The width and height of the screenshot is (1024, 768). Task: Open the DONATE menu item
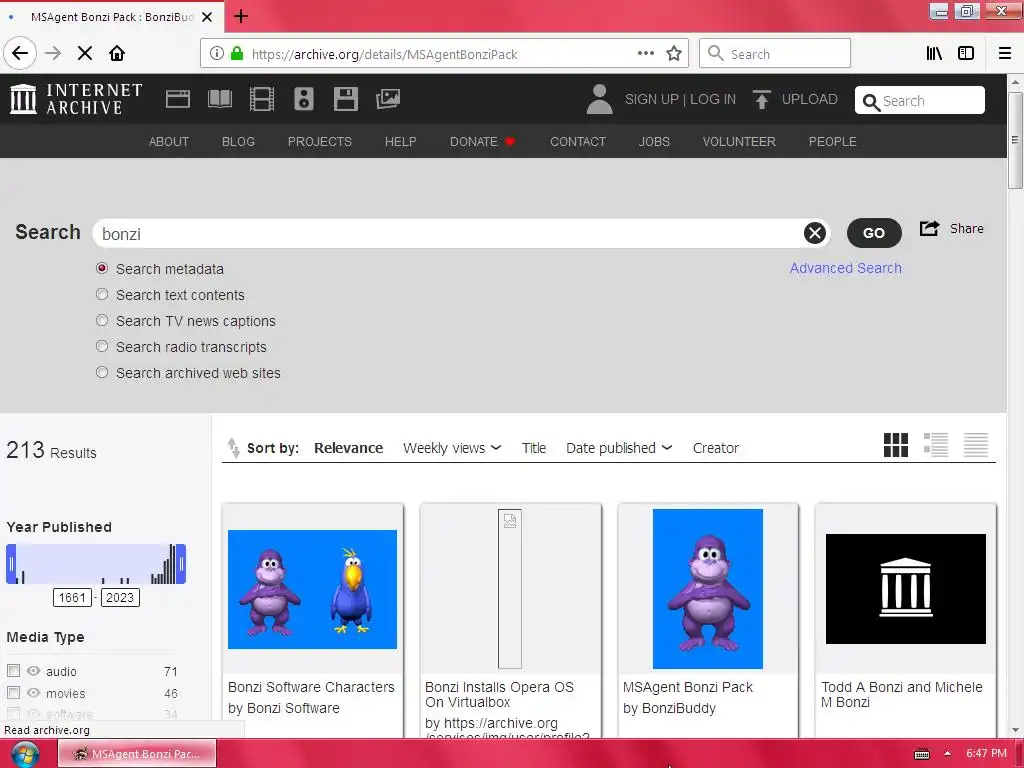coord(483,142)
